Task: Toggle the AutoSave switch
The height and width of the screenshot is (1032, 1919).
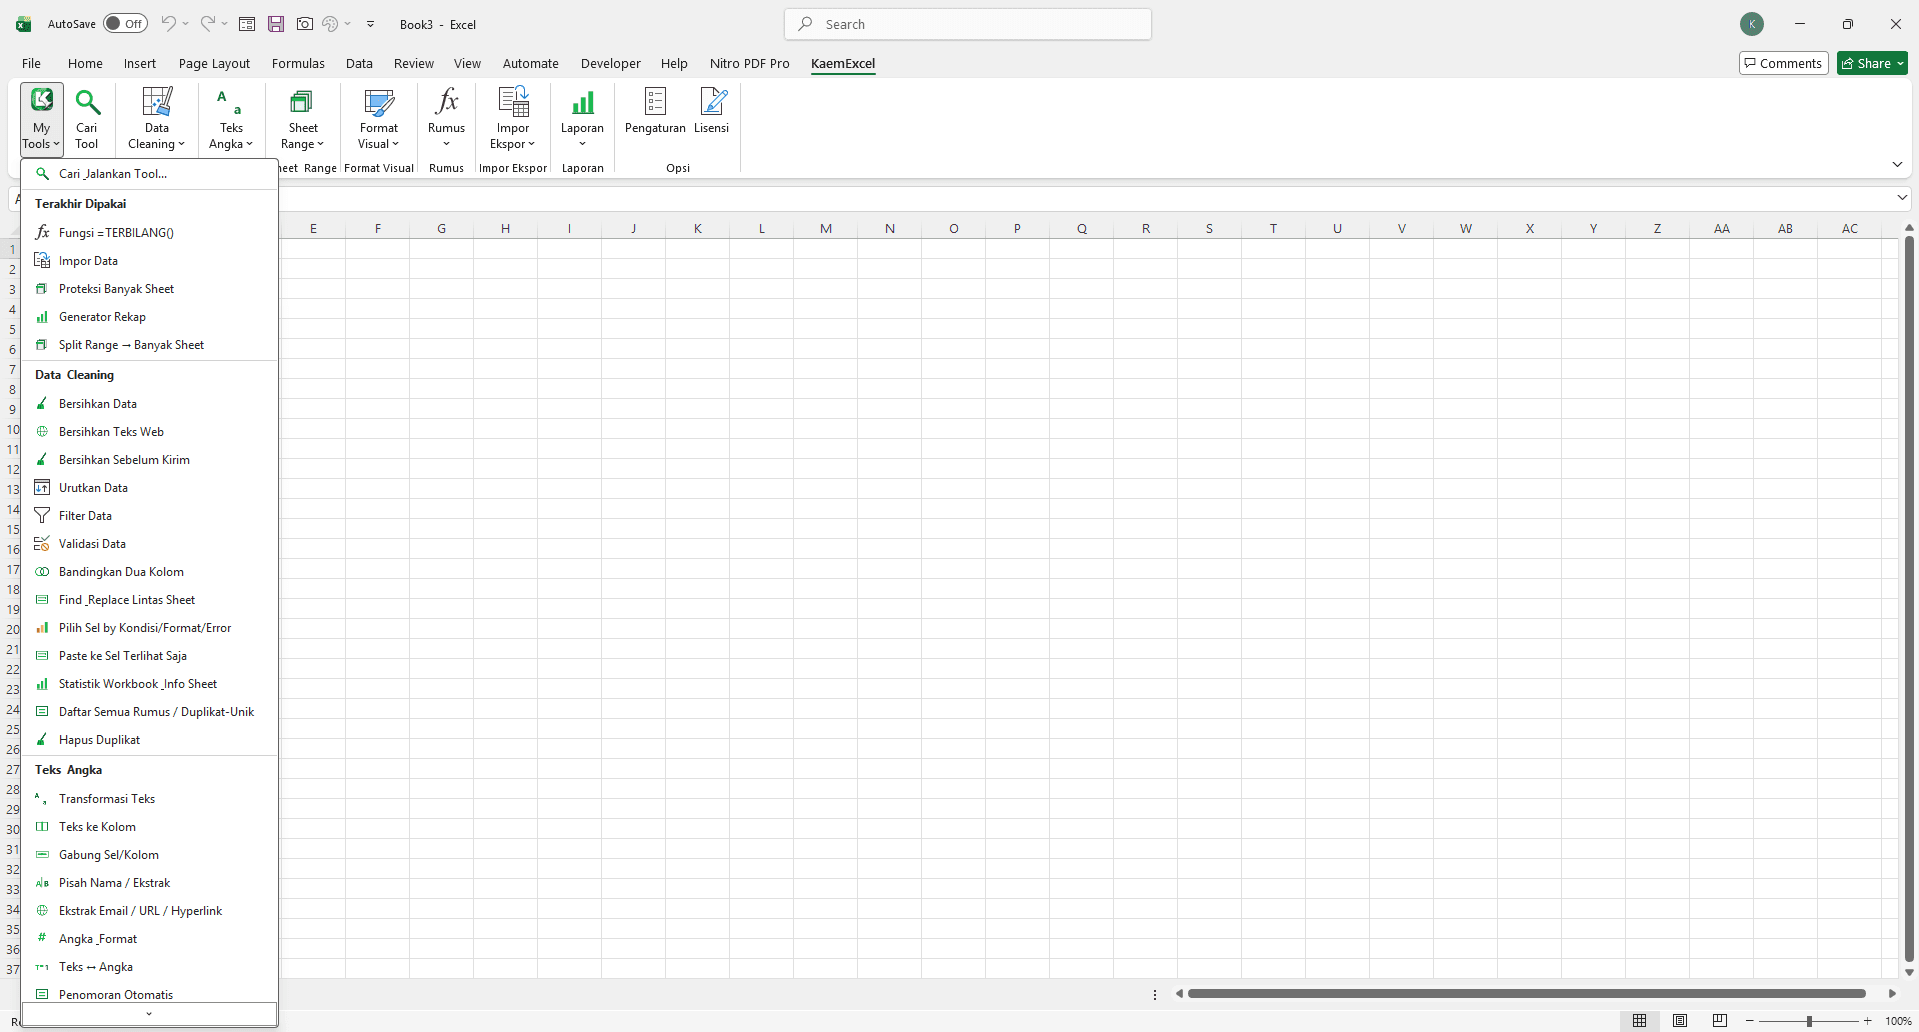Action: (125, 24)
